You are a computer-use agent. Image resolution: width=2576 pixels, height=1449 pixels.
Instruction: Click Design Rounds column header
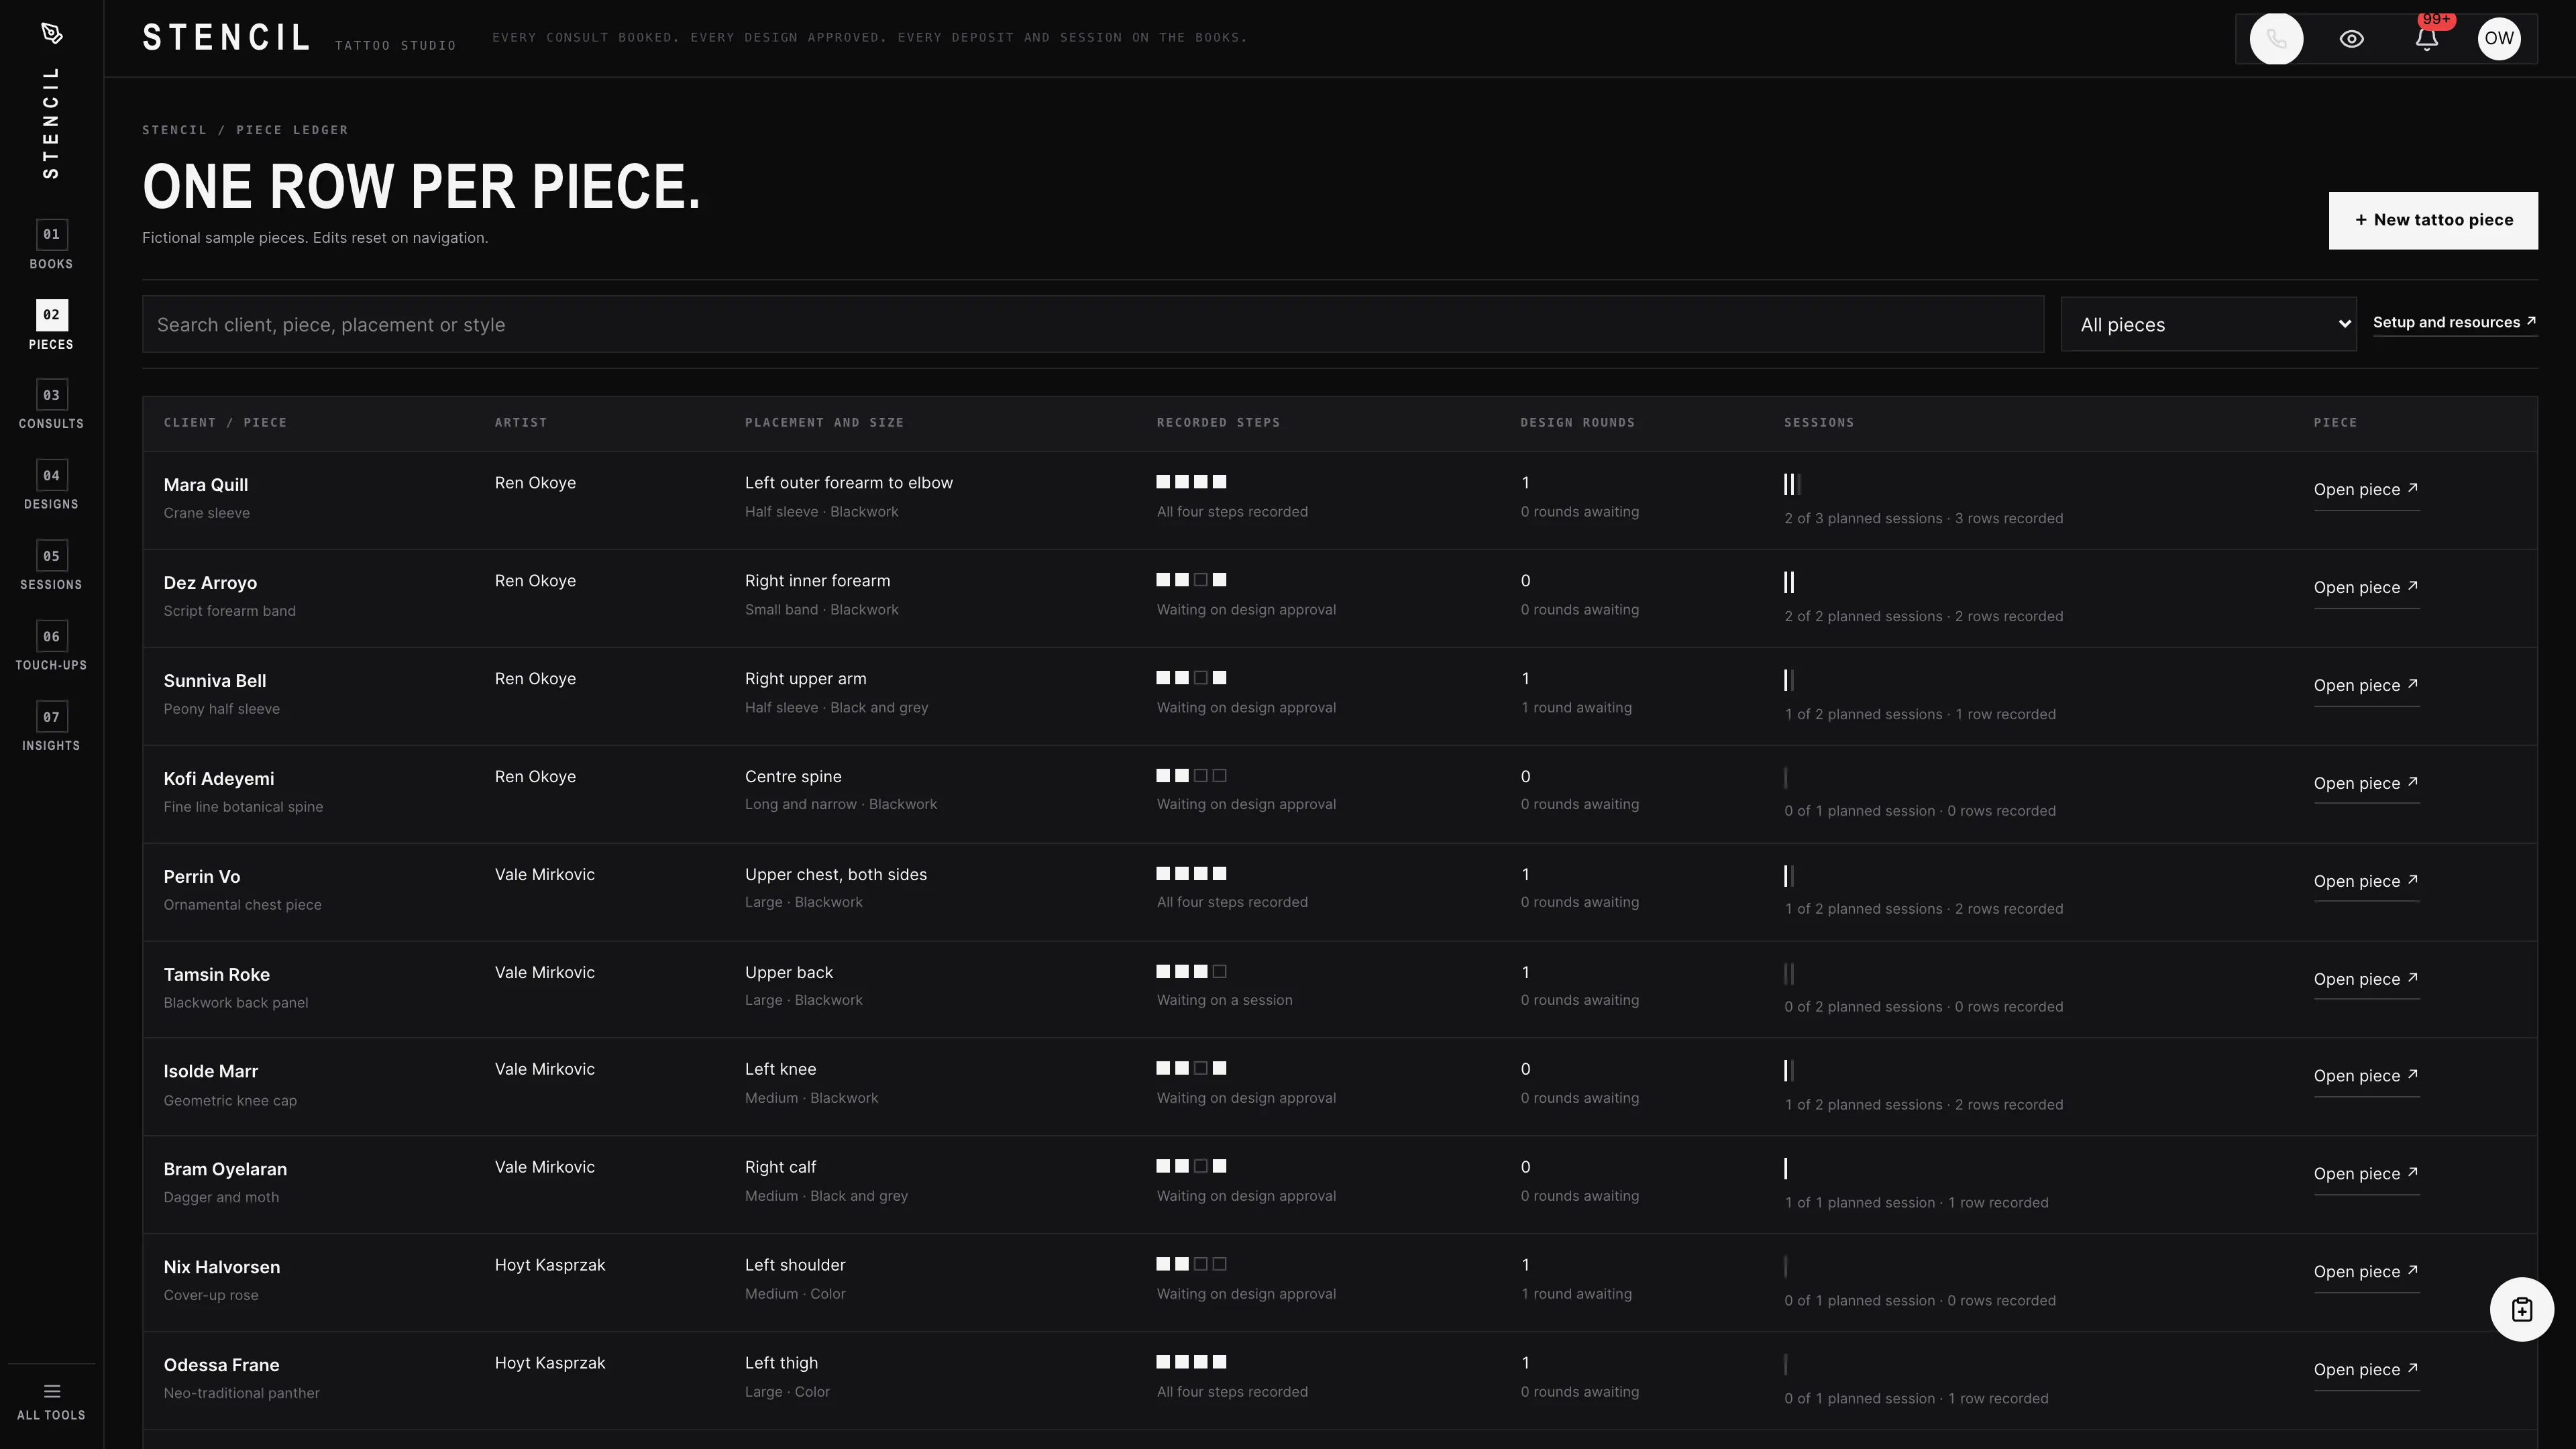1577,423
